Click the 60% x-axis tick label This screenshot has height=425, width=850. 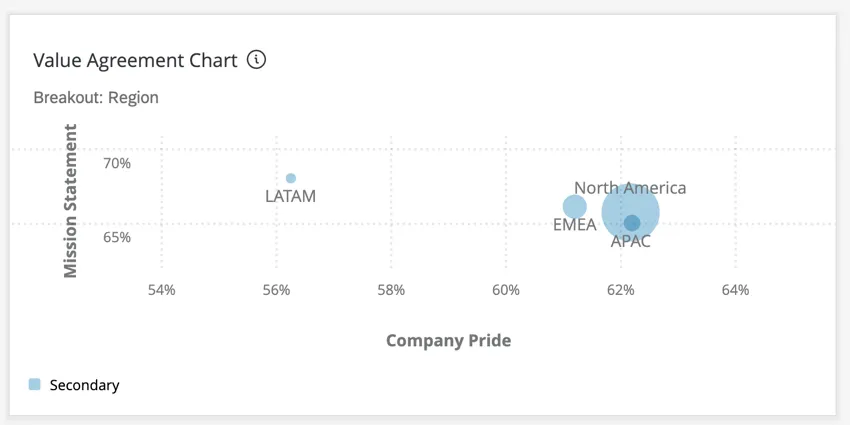coord(506,290)
